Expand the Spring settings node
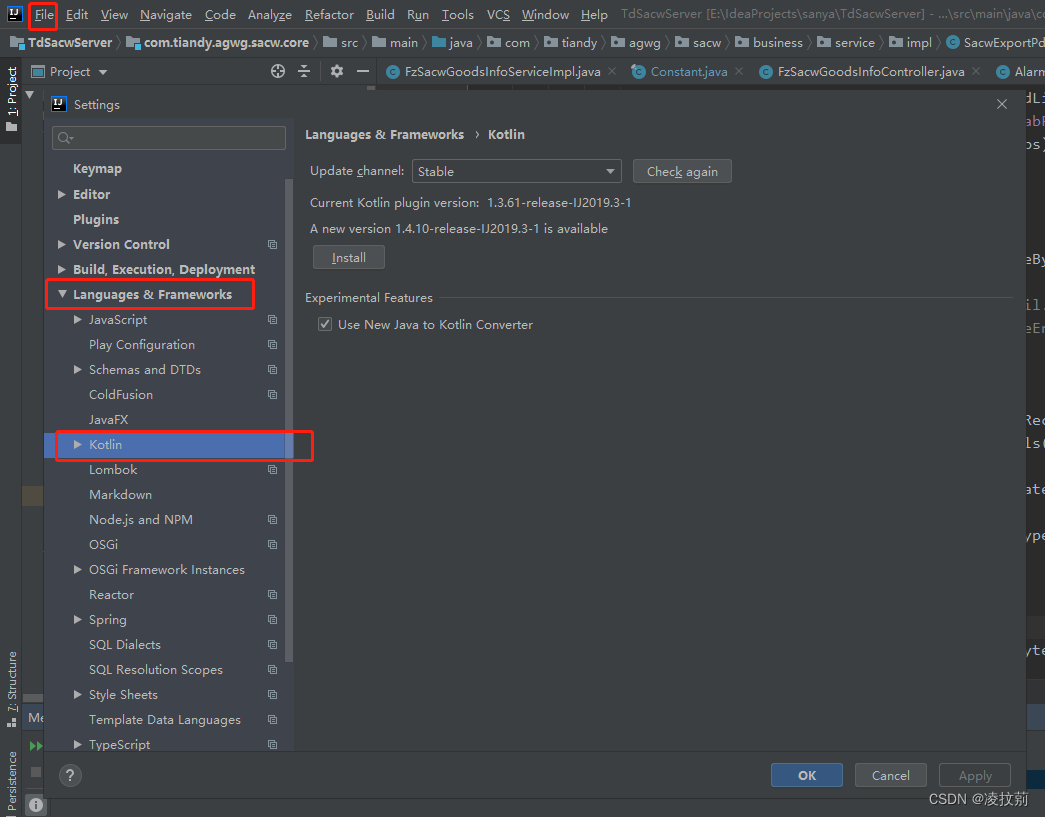Viewport: 1045px width, 817px height. pyautogui.click(x=78, y=620)
